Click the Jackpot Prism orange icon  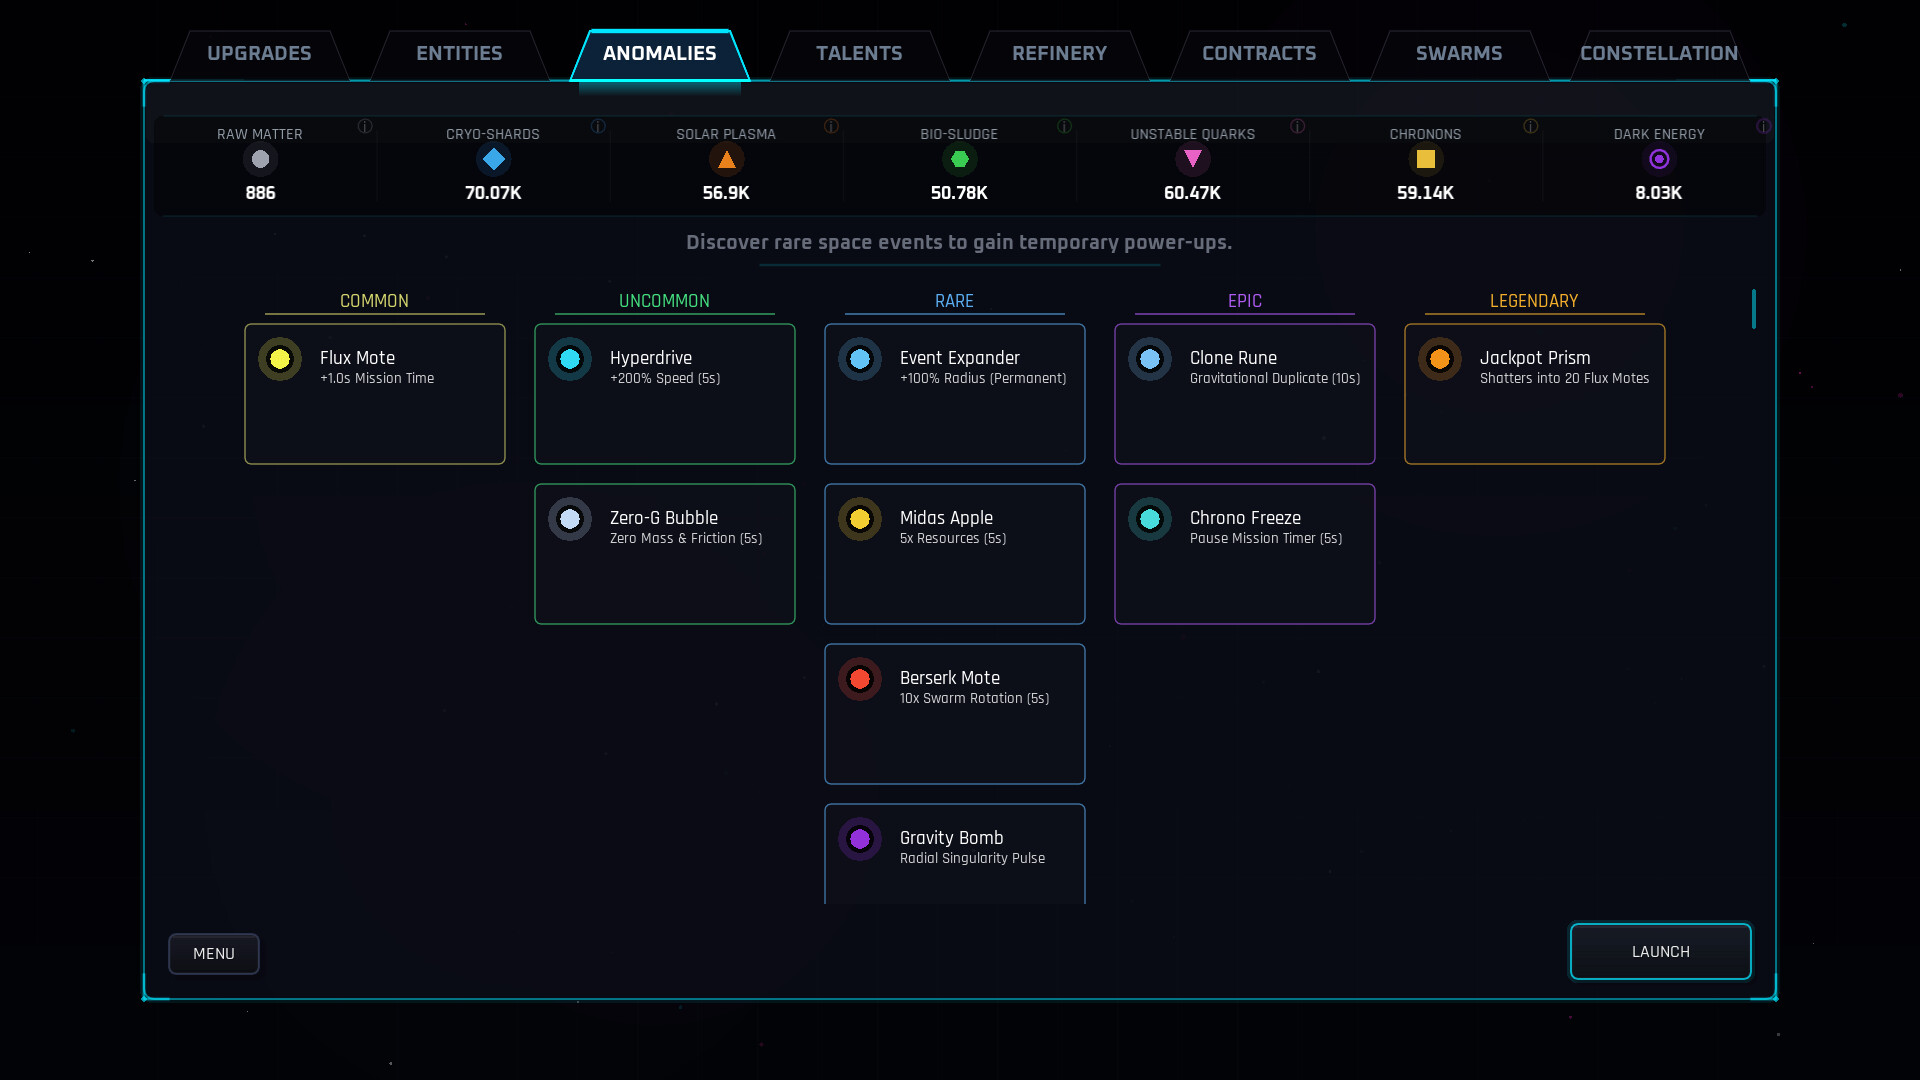[1440, 359]
